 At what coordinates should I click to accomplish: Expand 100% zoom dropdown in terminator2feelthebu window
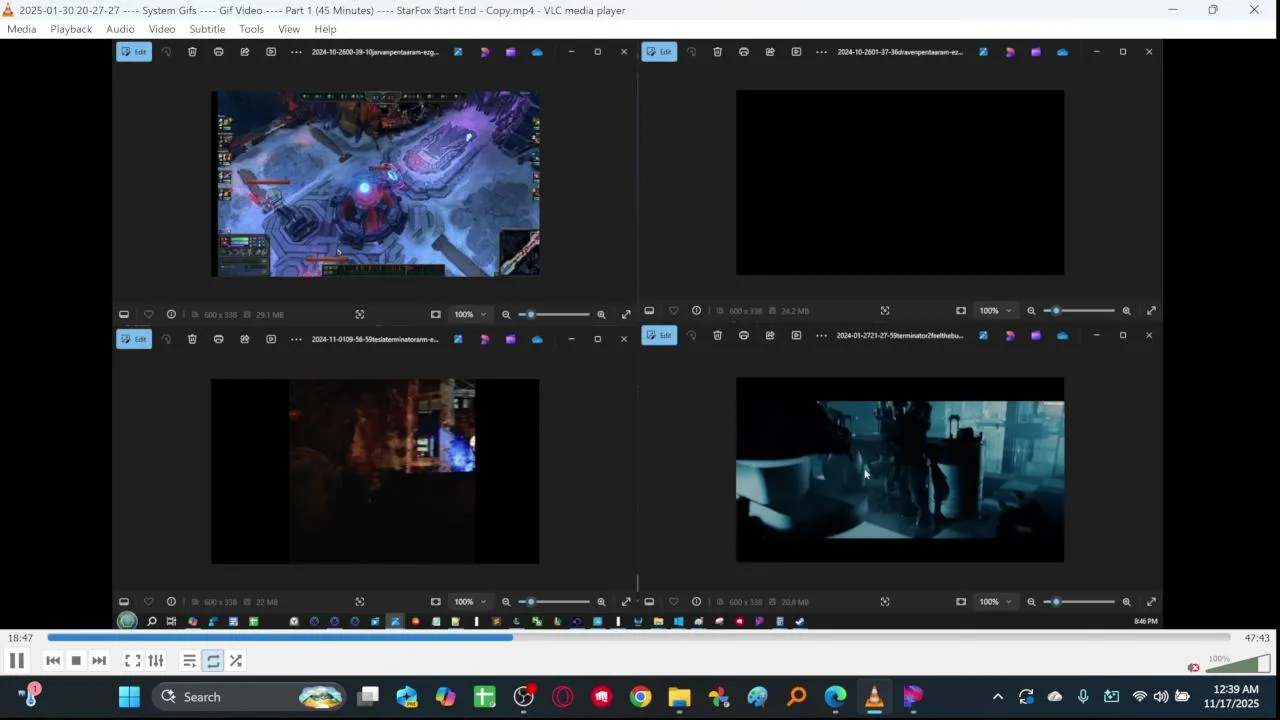[995, 602]
